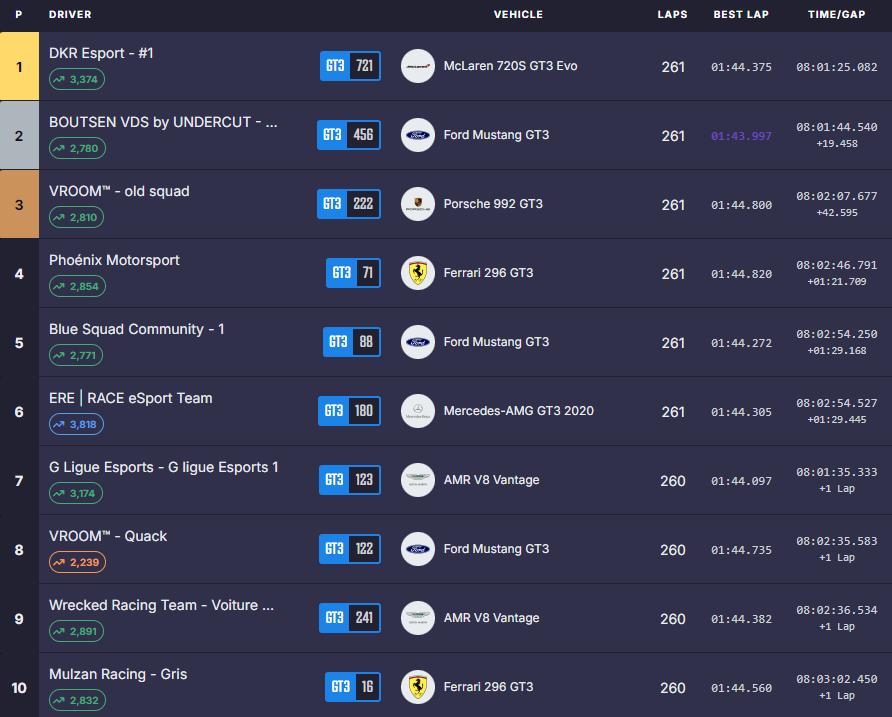This screenshot has width=892, height=717.
Task: Open VROOM - Quack team entry
Action: pos(108,536)
